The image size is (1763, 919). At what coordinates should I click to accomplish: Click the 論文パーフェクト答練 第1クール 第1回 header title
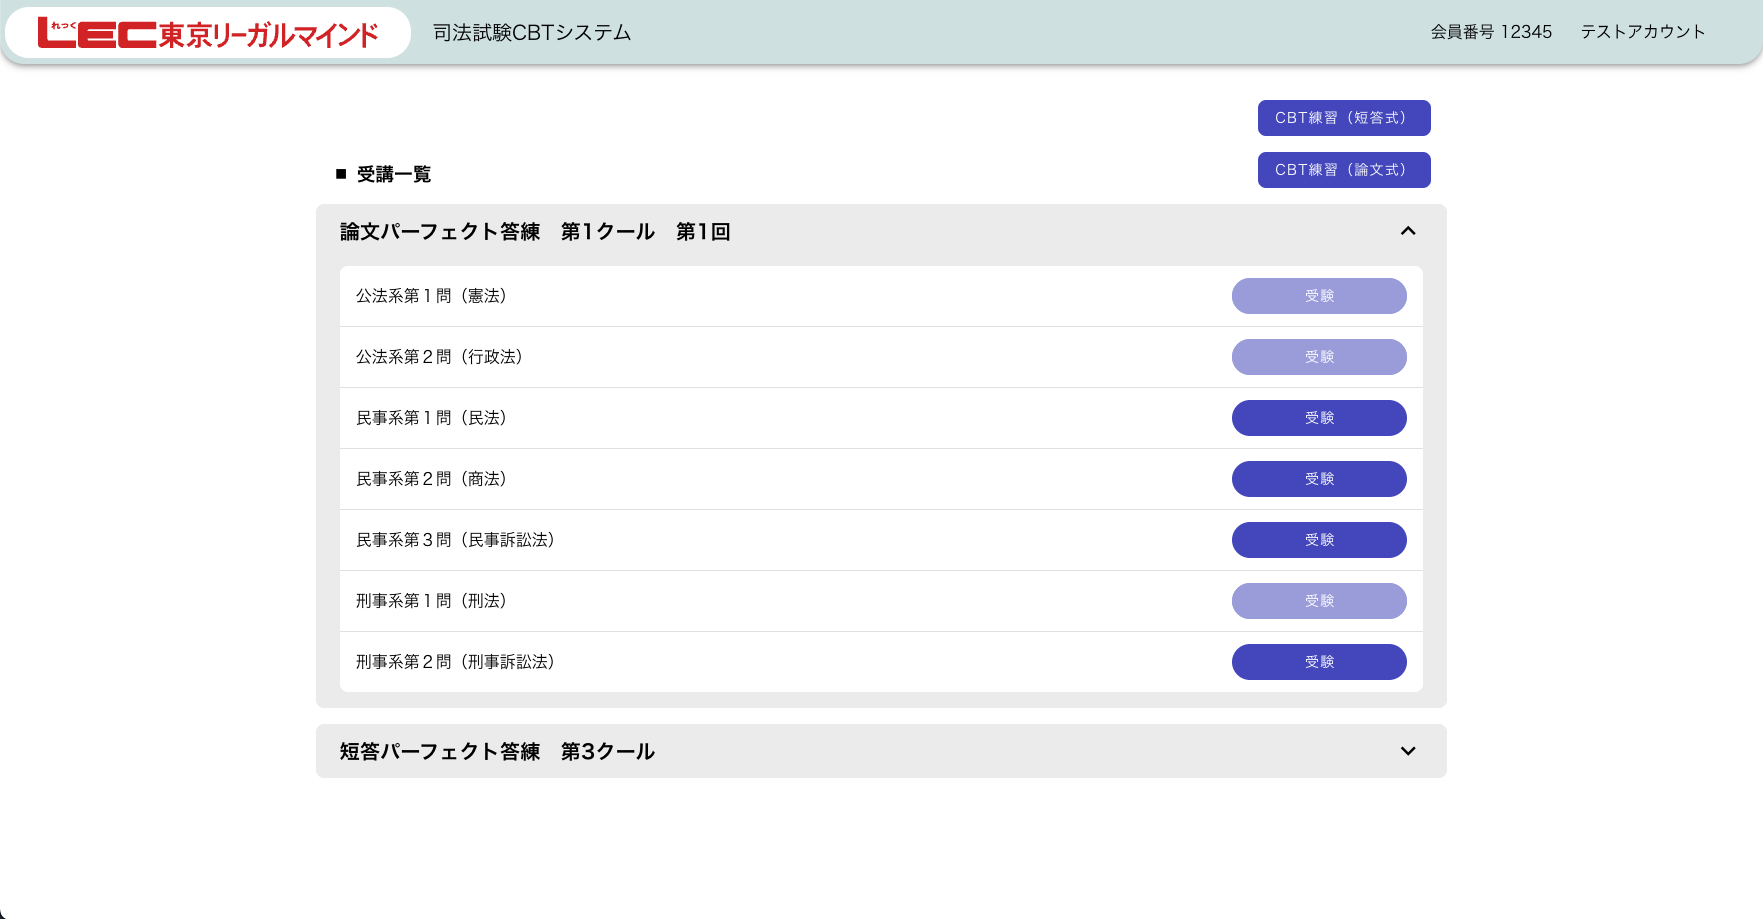click(x=535, y=232)
